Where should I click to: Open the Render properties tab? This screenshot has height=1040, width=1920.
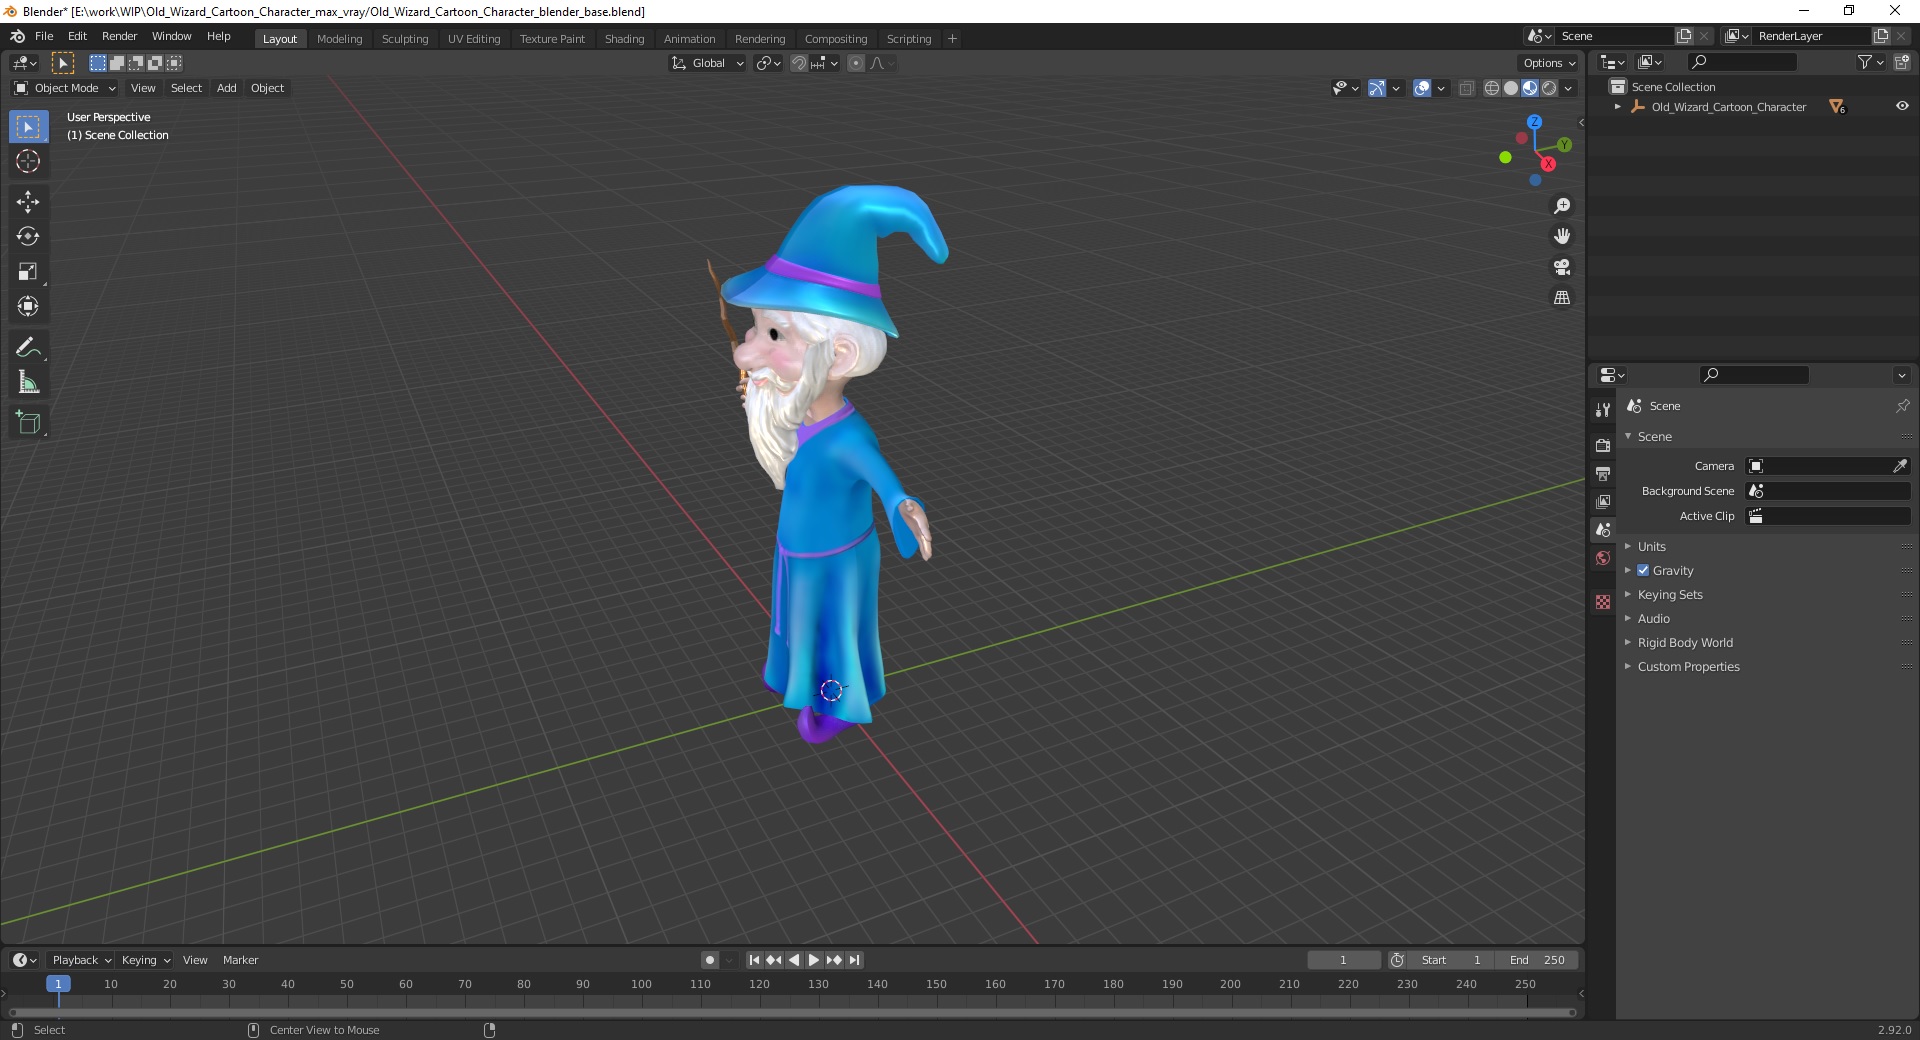[1603, 445]
